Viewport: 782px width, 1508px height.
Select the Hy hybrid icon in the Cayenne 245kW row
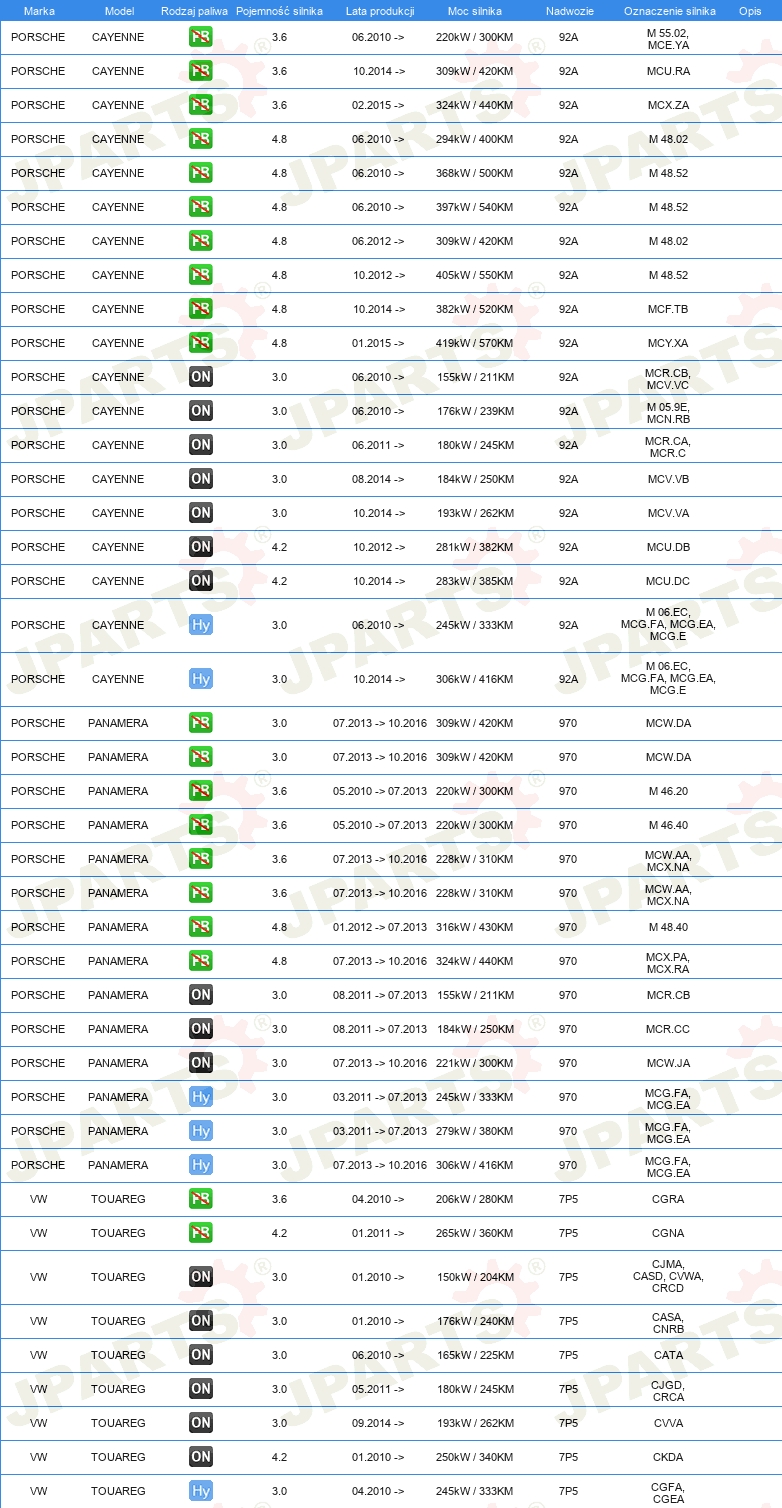tap(201, 625)
